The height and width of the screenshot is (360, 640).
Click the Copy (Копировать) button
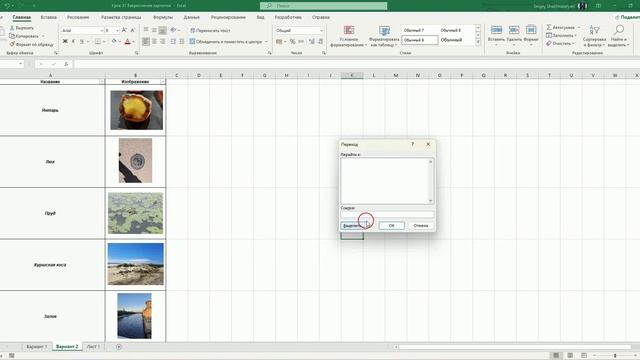[24, 36]
